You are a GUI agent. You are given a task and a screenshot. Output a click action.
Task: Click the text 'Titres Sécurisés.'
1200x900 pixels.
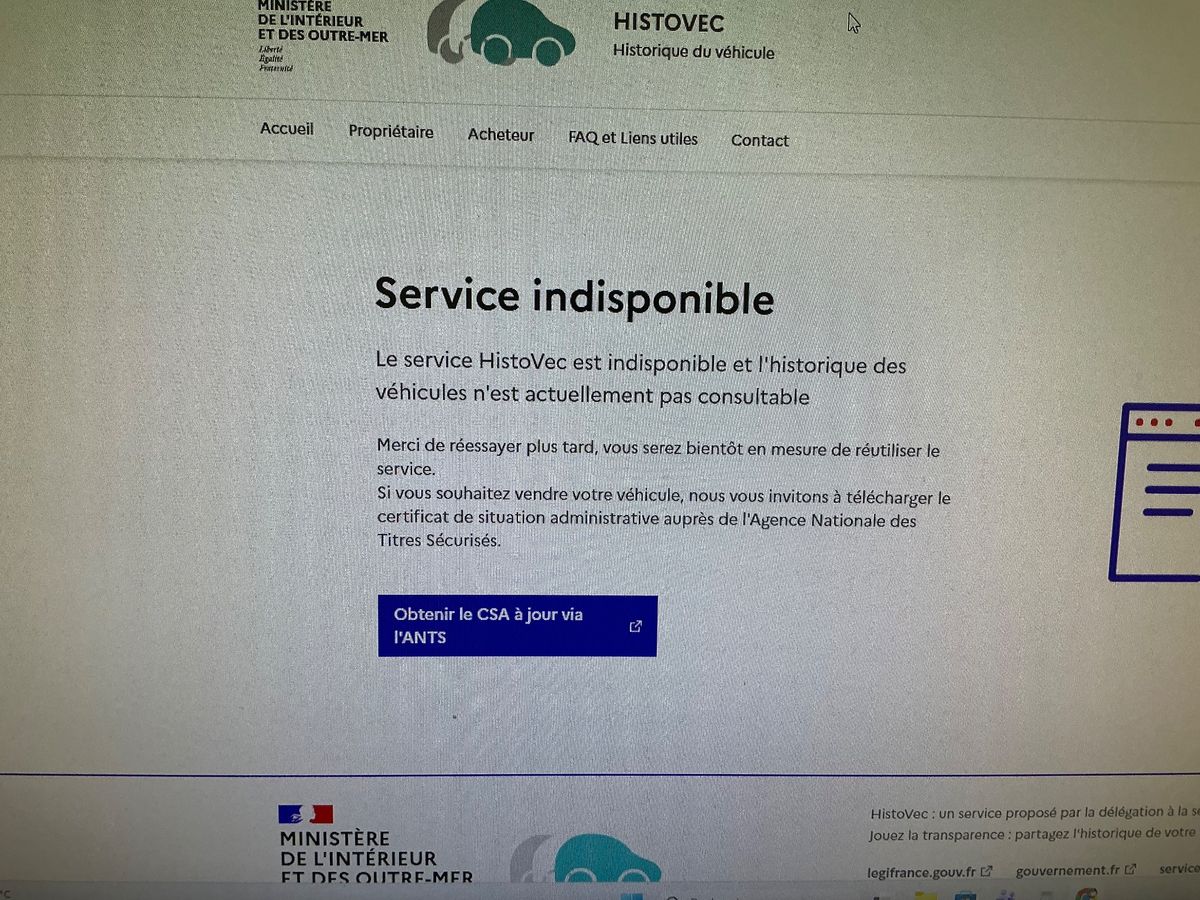coord(438,541)
